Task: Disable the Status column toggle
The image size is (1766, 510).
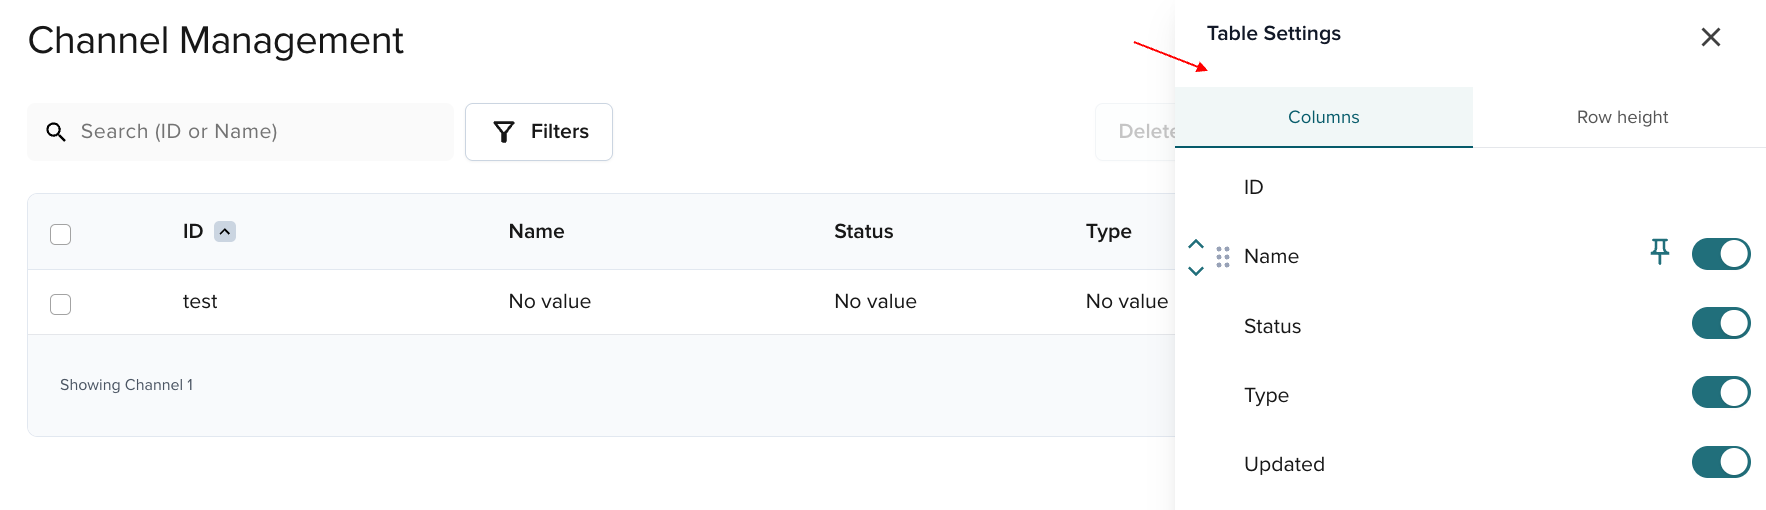Action: [x=1720, y=323]
